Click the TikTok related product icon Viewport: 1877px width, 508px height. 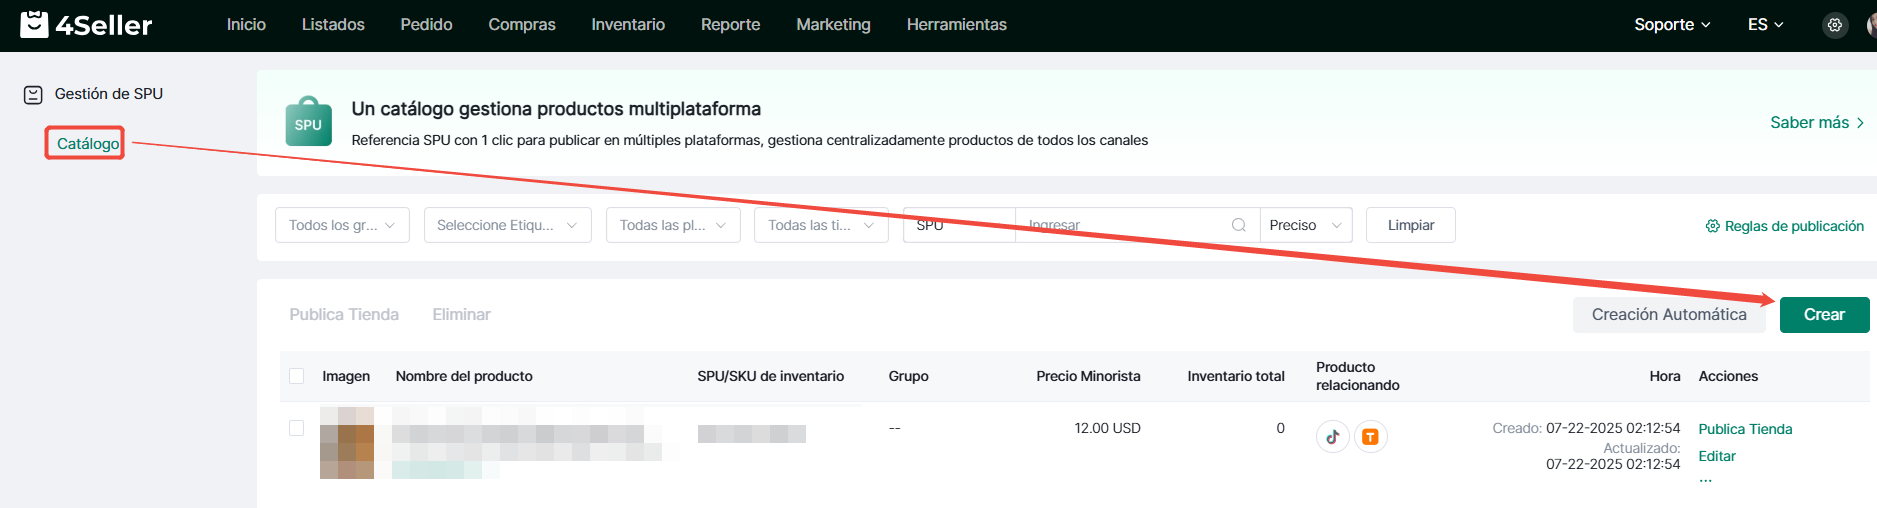[x=1332, y=437]
